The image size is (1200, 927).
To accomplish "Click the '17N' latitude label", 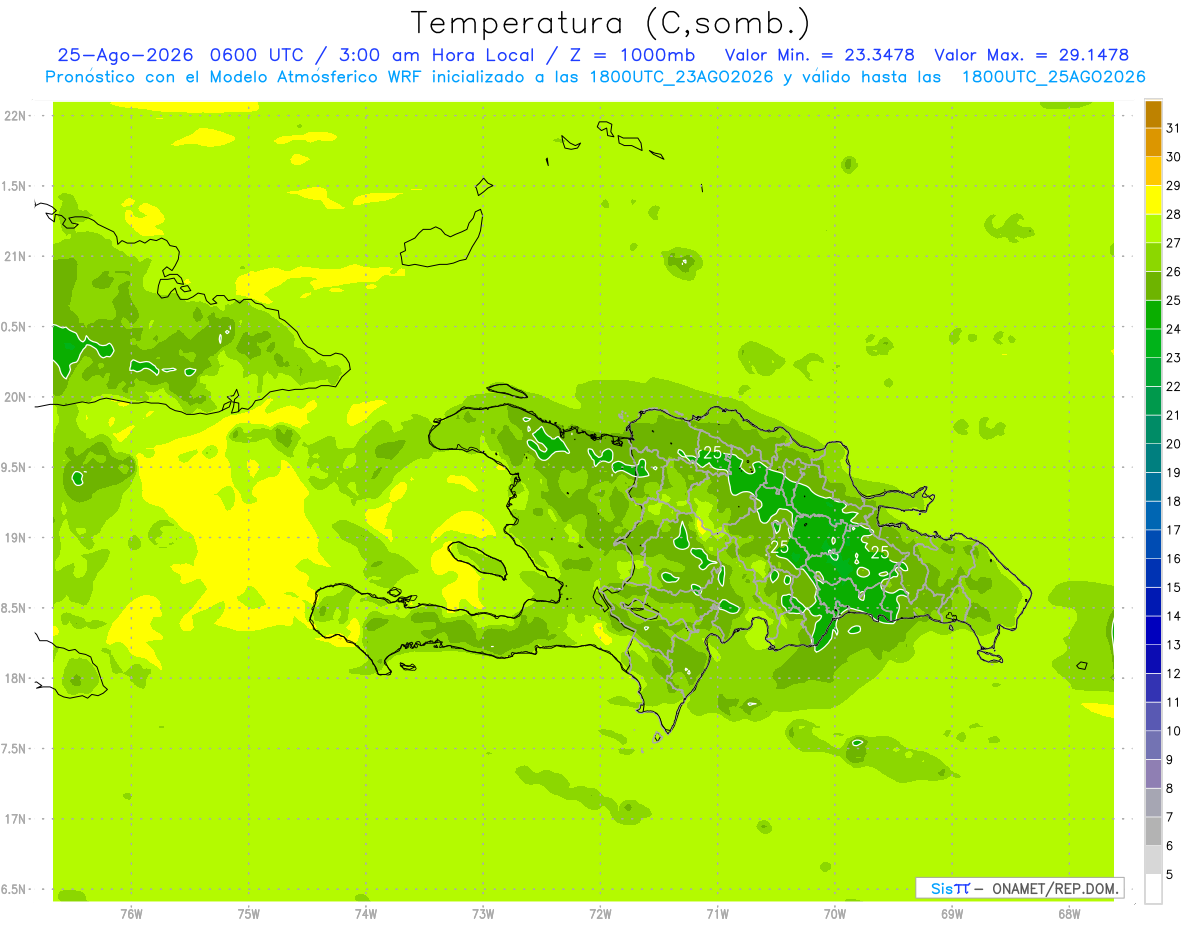I will tap(15, 820).
